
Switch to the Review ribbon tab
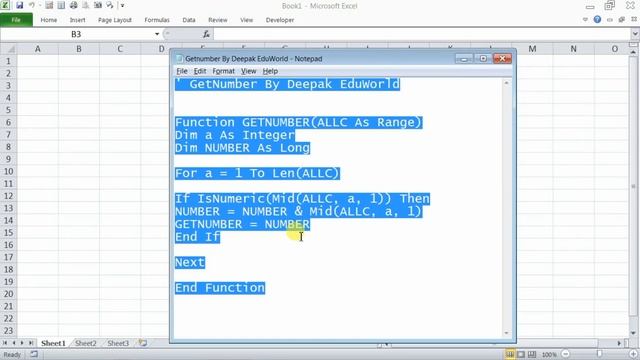[218, 20]
